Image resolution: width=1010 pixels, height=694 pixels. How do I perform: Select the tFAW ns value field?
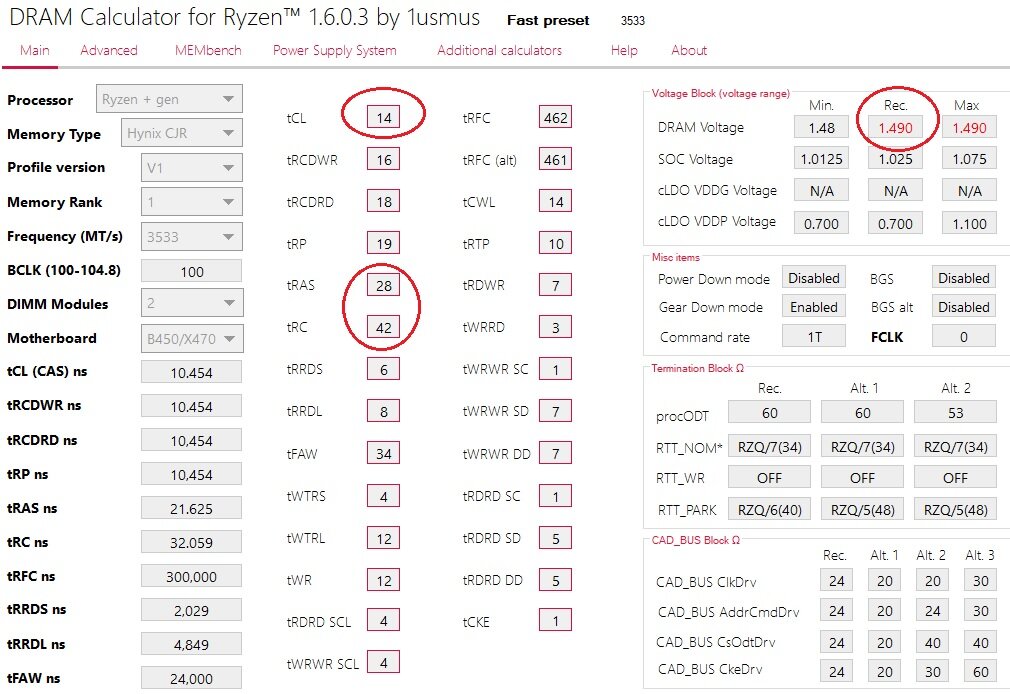pyautogui.click(x=191, y=679)
